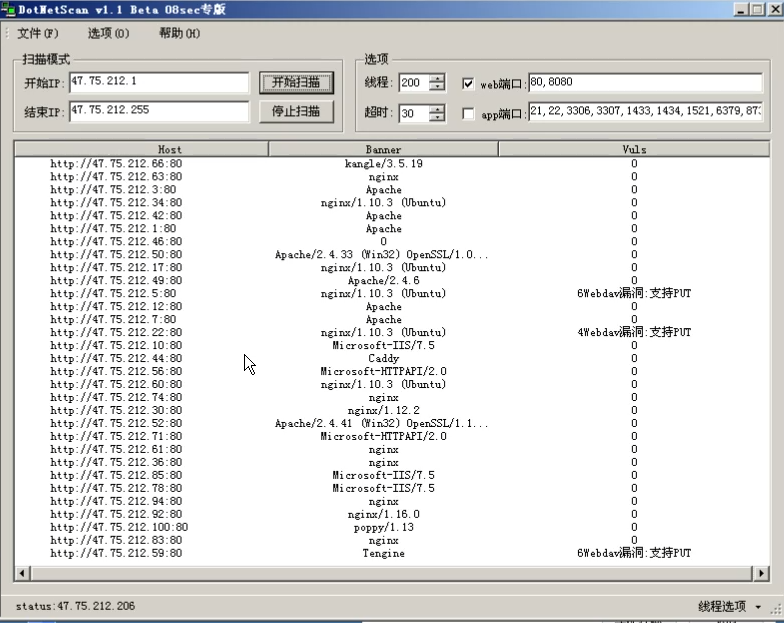Sort results by the Banner column header
784x623 pixels.
383,149
